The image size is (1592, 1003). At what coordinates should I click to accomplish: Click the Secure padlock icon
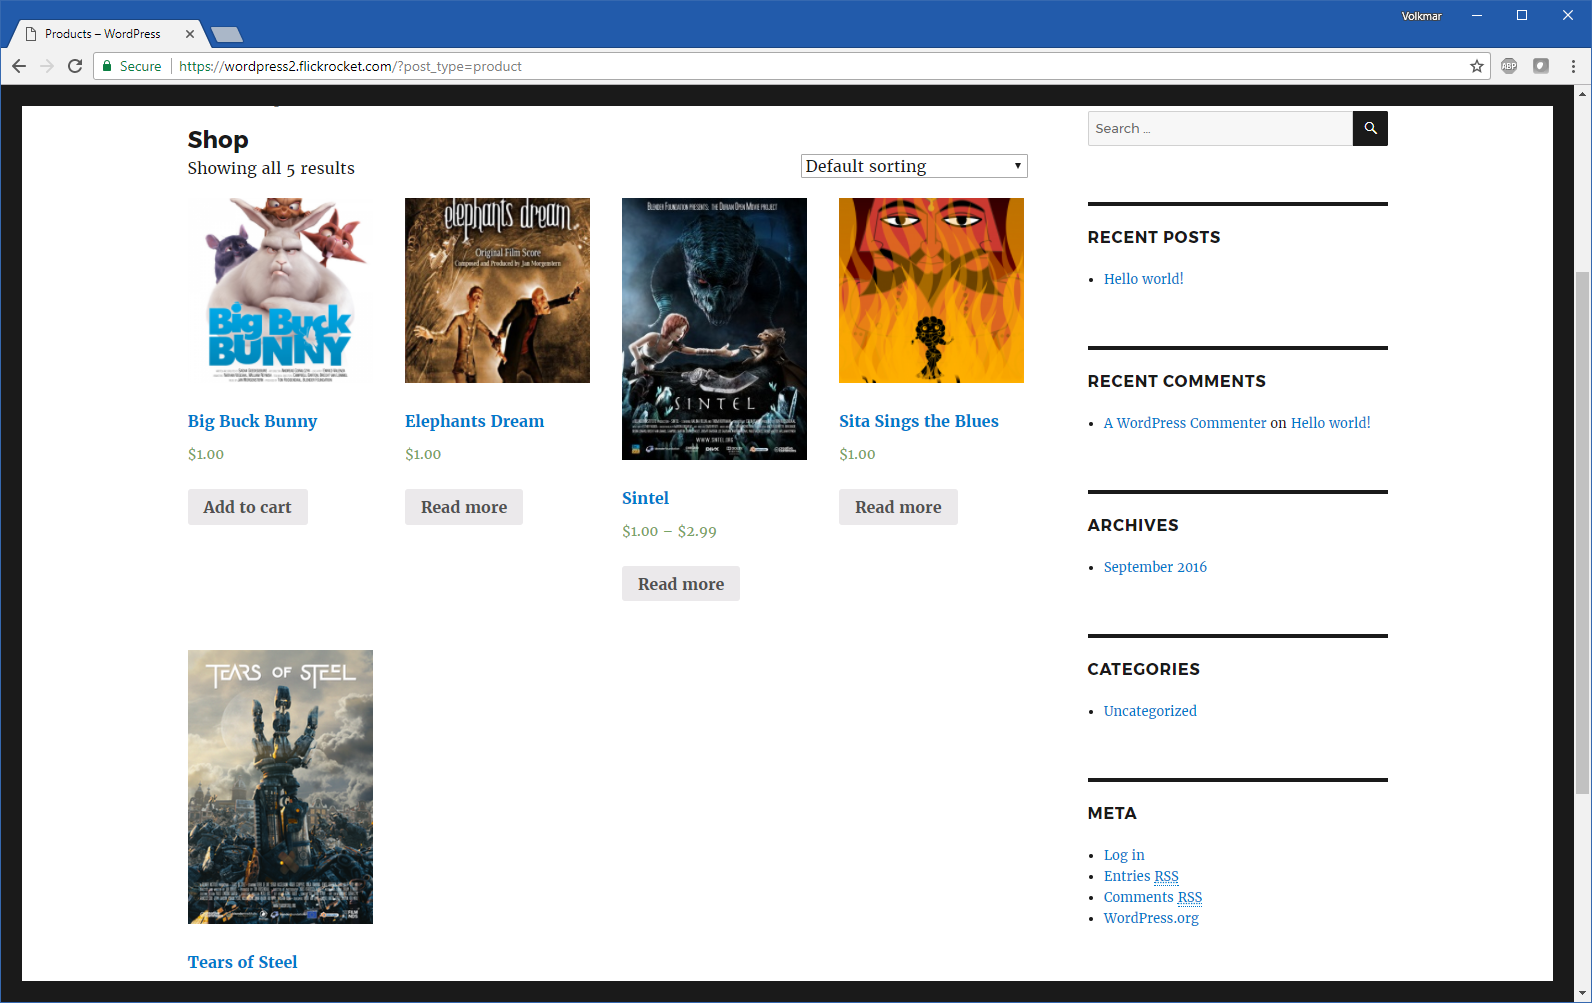108,66
